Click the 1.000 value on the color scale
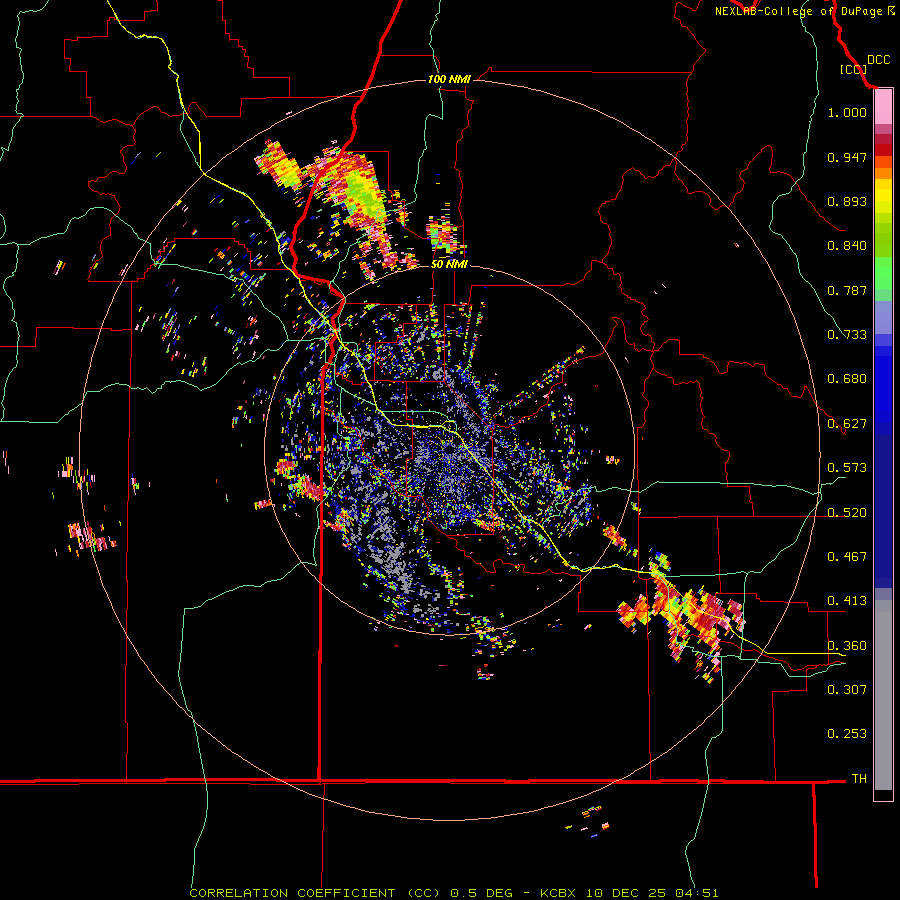The height and width of the screenshot is (900, 900). click(x=847, y=112)
